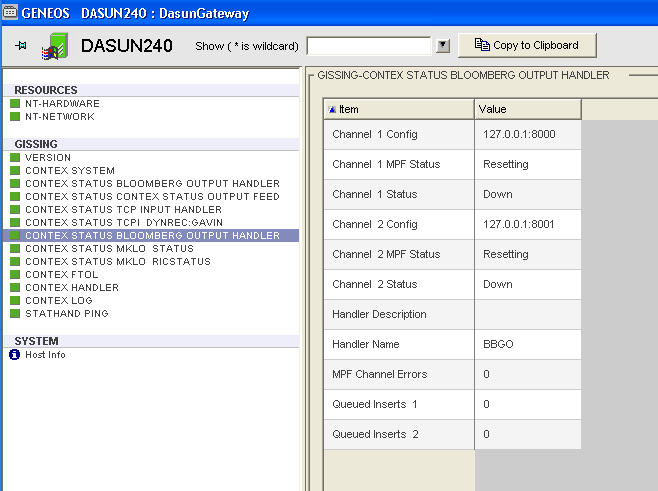Click the sort arrow in the Item header

(x=333, y=109)
